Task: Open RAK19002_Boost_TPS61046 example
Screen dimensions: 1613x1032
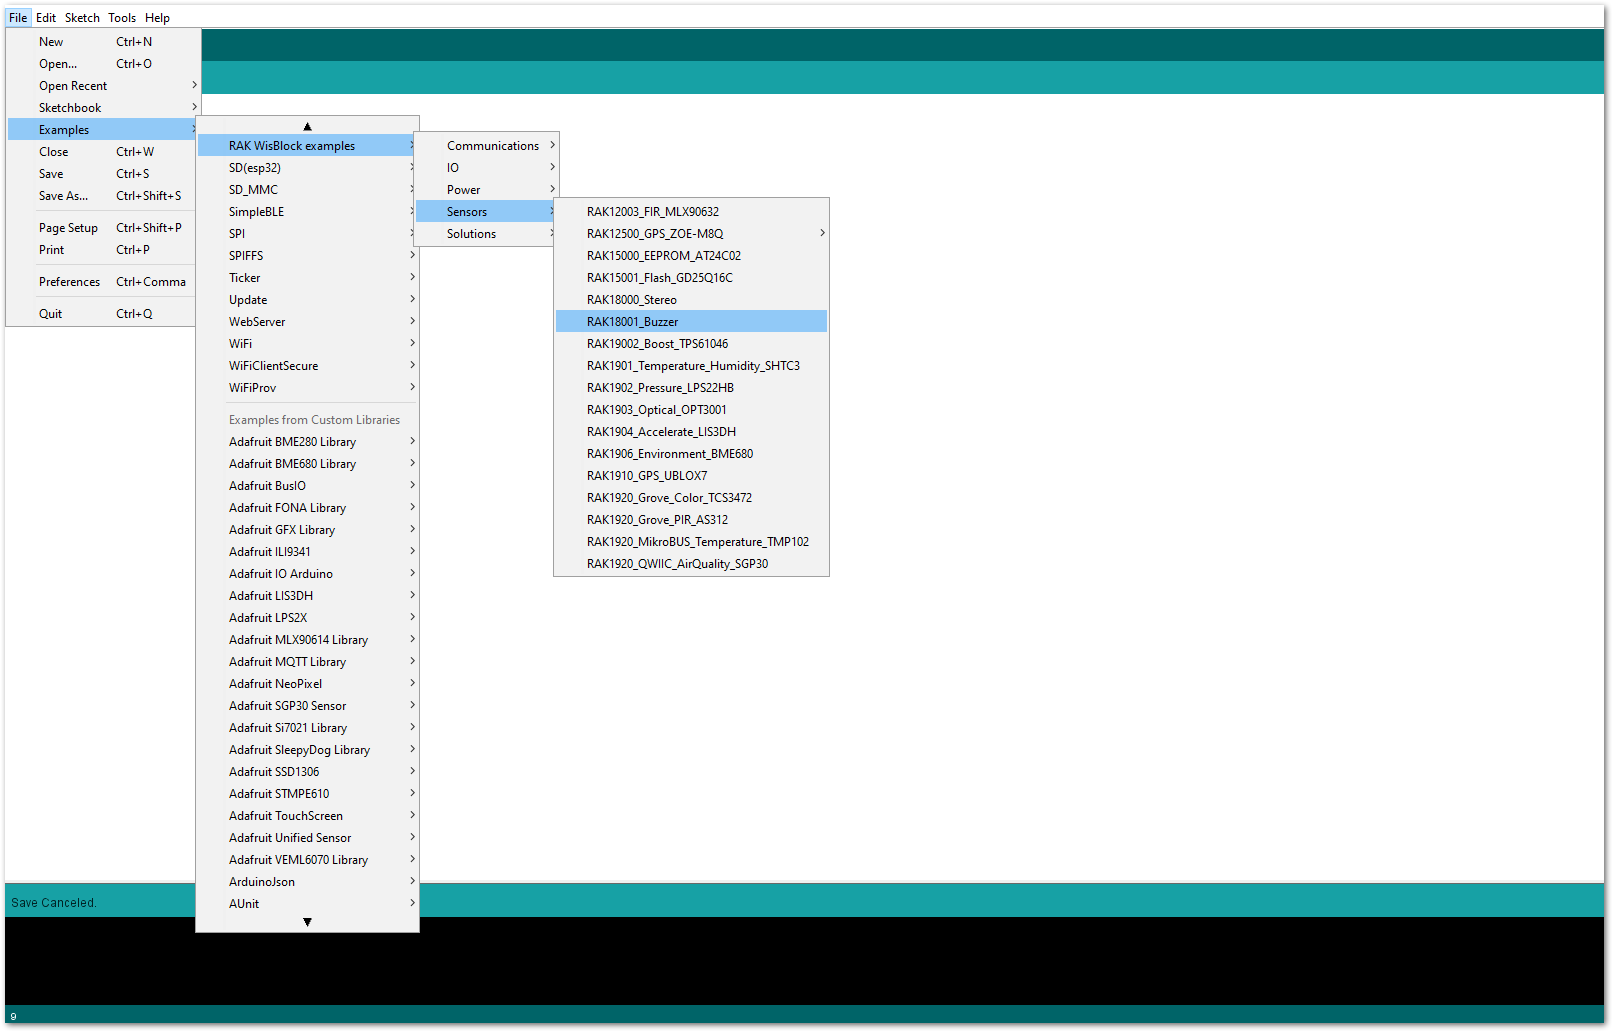Action: (691, 344)
